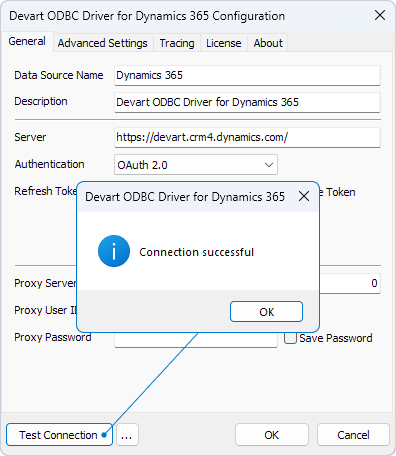Click the Server URL field

(x=247, y=137)
